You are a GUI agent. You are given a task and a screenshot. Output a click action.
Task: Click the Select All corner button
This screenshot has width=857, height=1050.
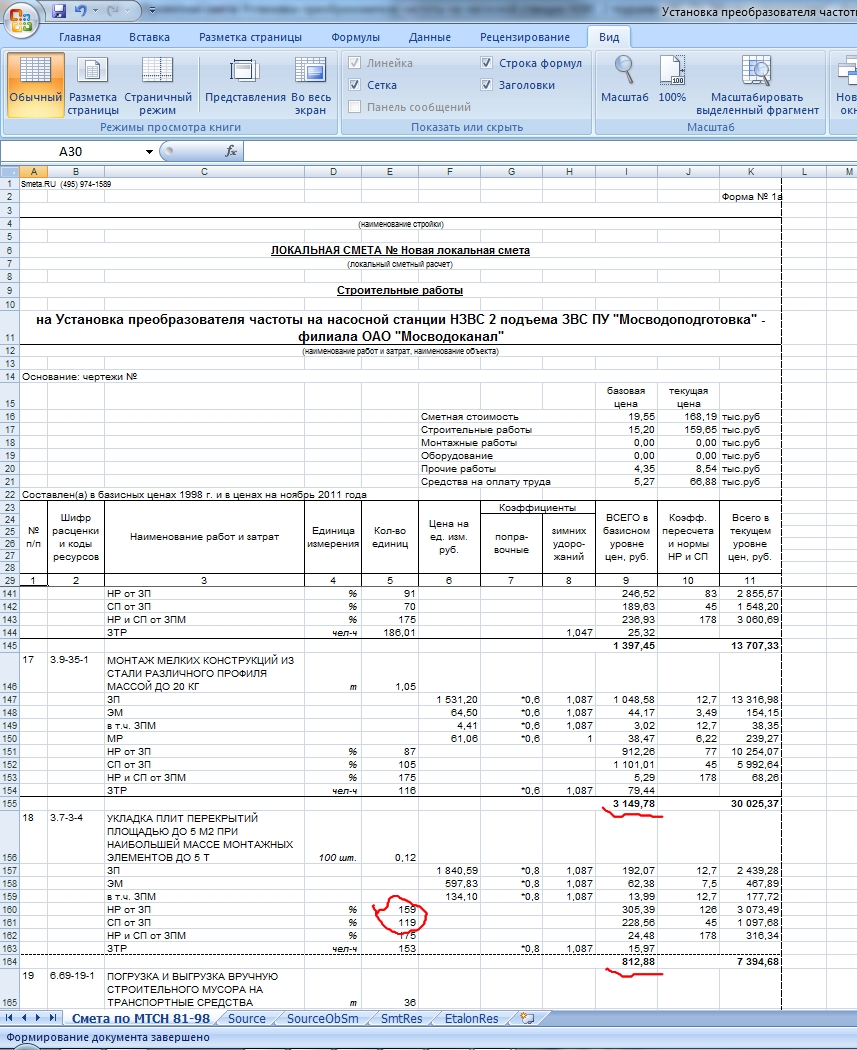9,171
